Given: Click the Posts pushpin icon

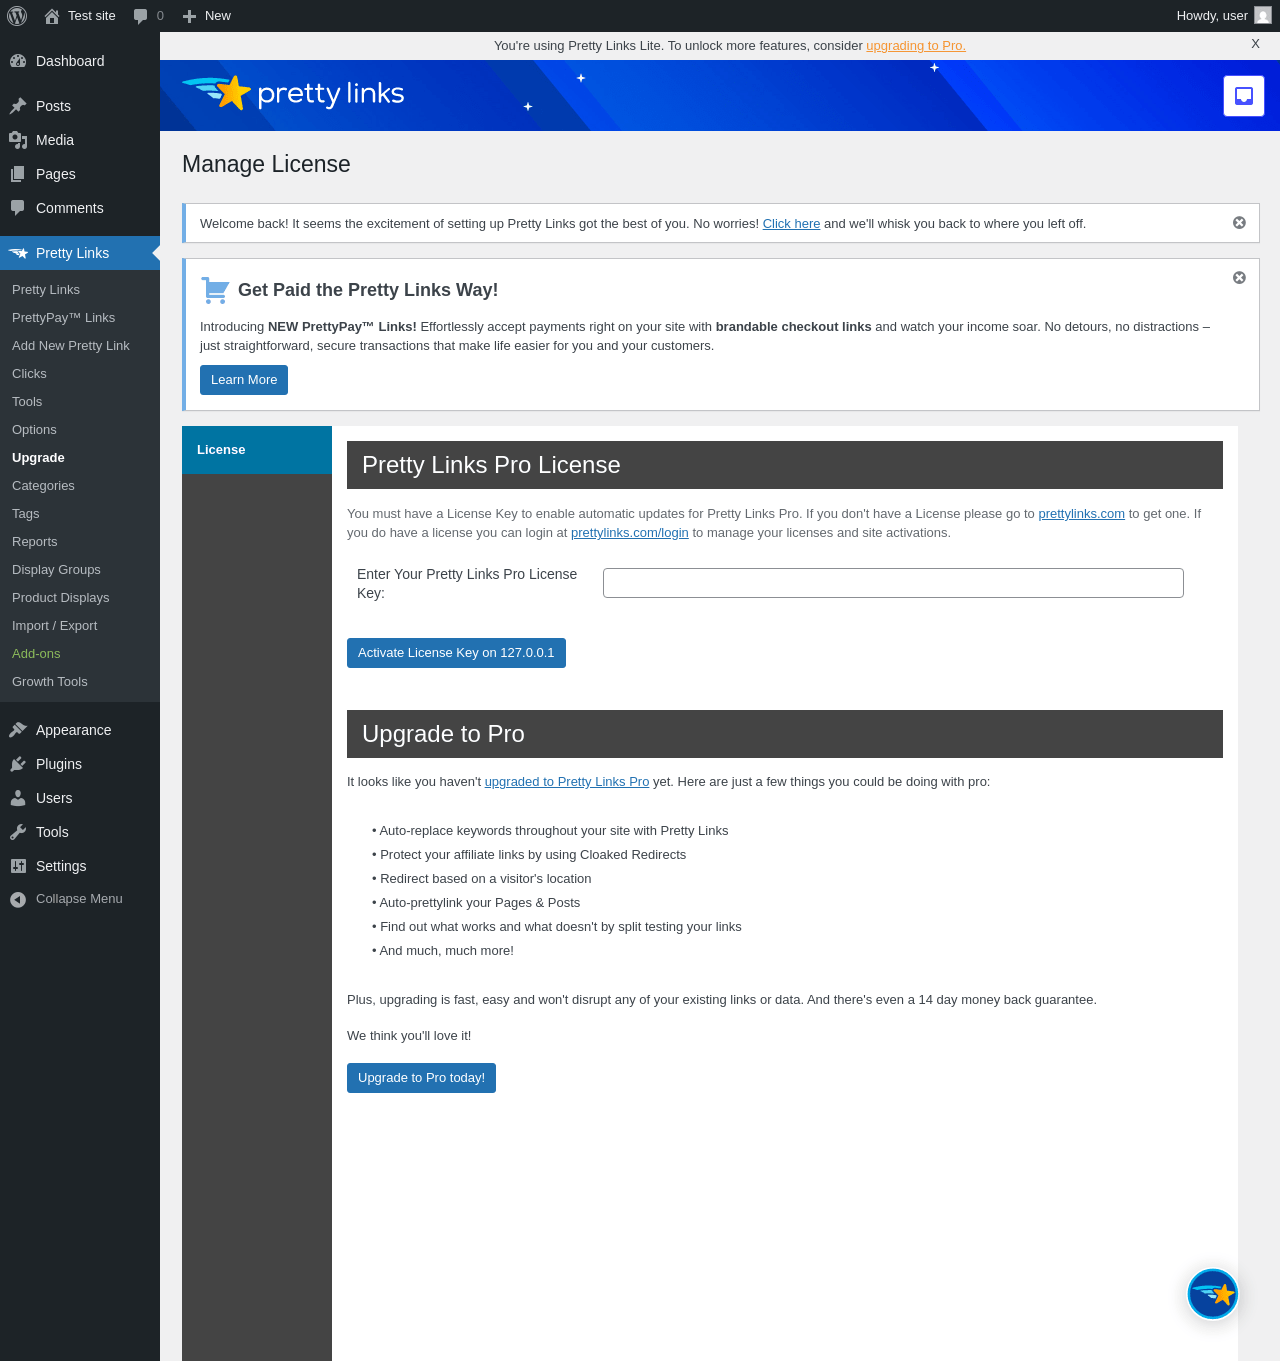Looking at the screenshot, I should [x=18, y=106].
